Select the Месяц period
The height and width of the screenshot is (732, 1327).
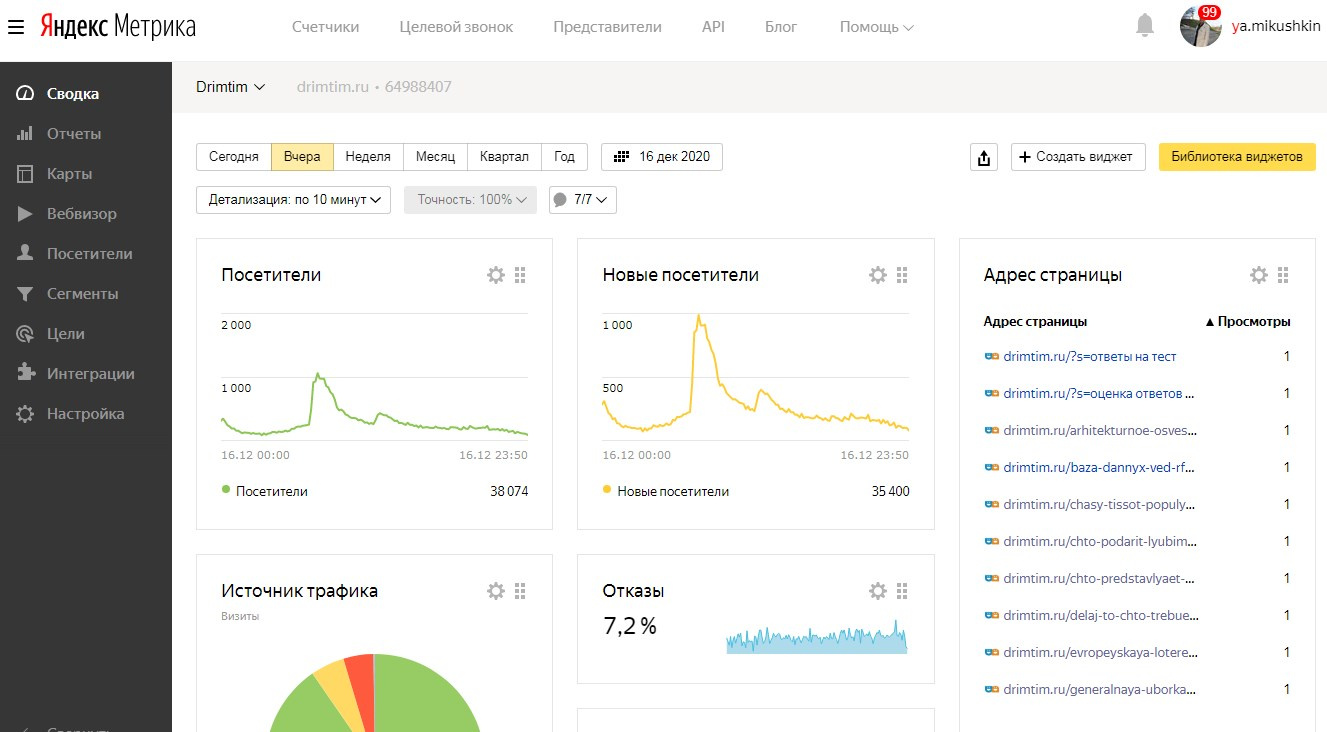pos(435,157)
